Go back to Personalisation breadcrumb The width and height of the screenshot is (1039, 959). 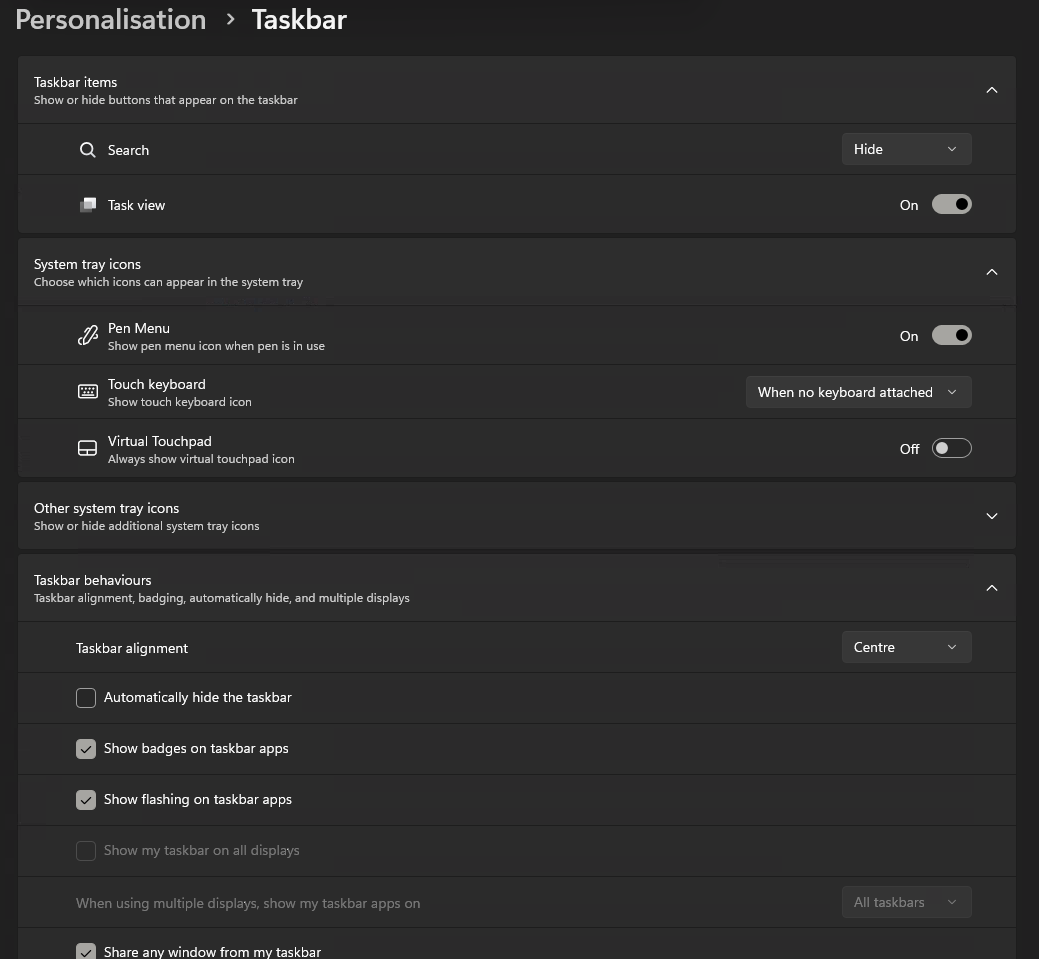coord(111,19)
